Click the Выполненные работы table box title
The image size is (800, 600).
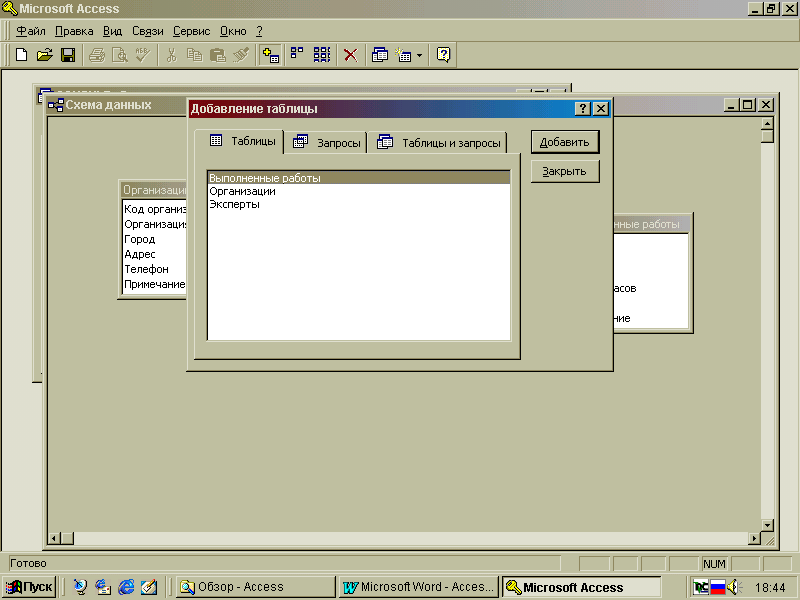[x=651, y=224]
